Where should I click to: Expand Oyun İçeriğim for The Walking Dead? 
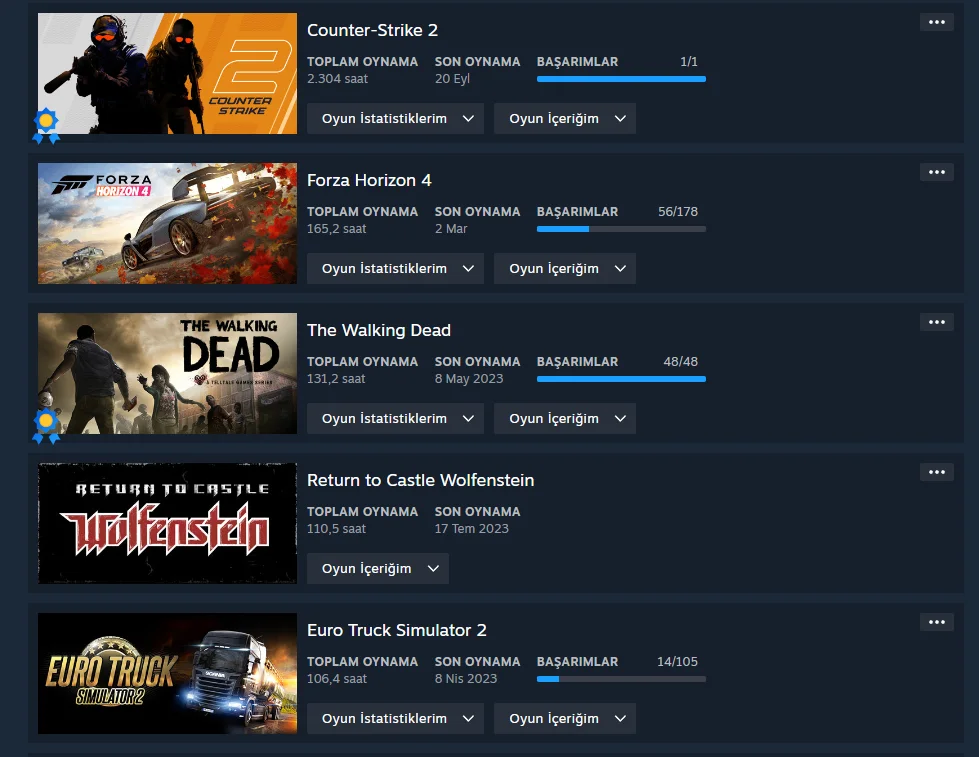click(564, 418)
